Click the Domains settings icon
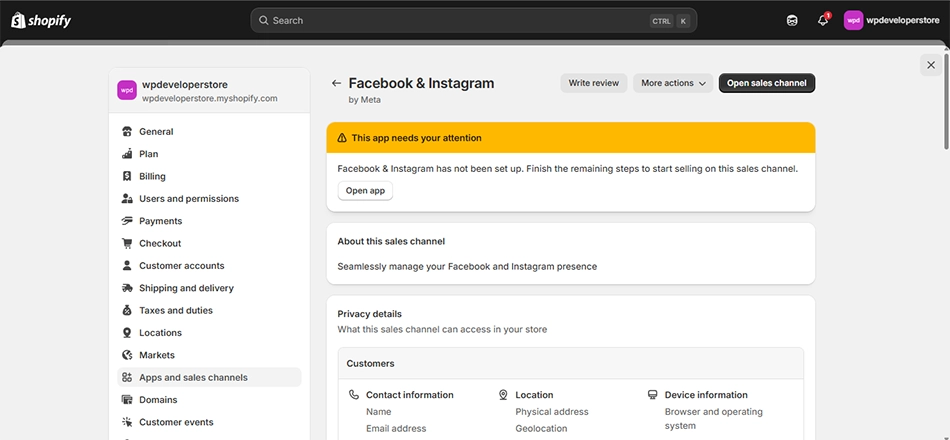This screenshot has height=440, width=950. (x=127, y=400)
